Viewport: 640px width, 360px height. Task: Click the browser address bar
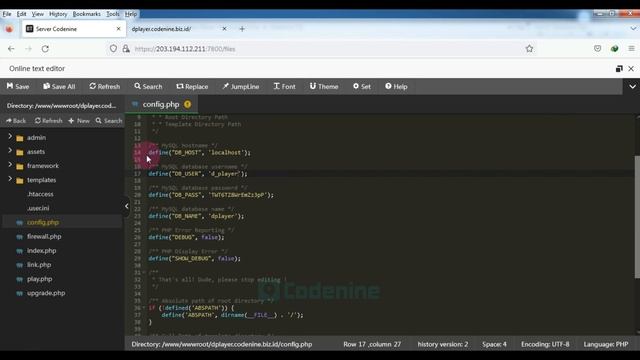click(x=322, y=49)
